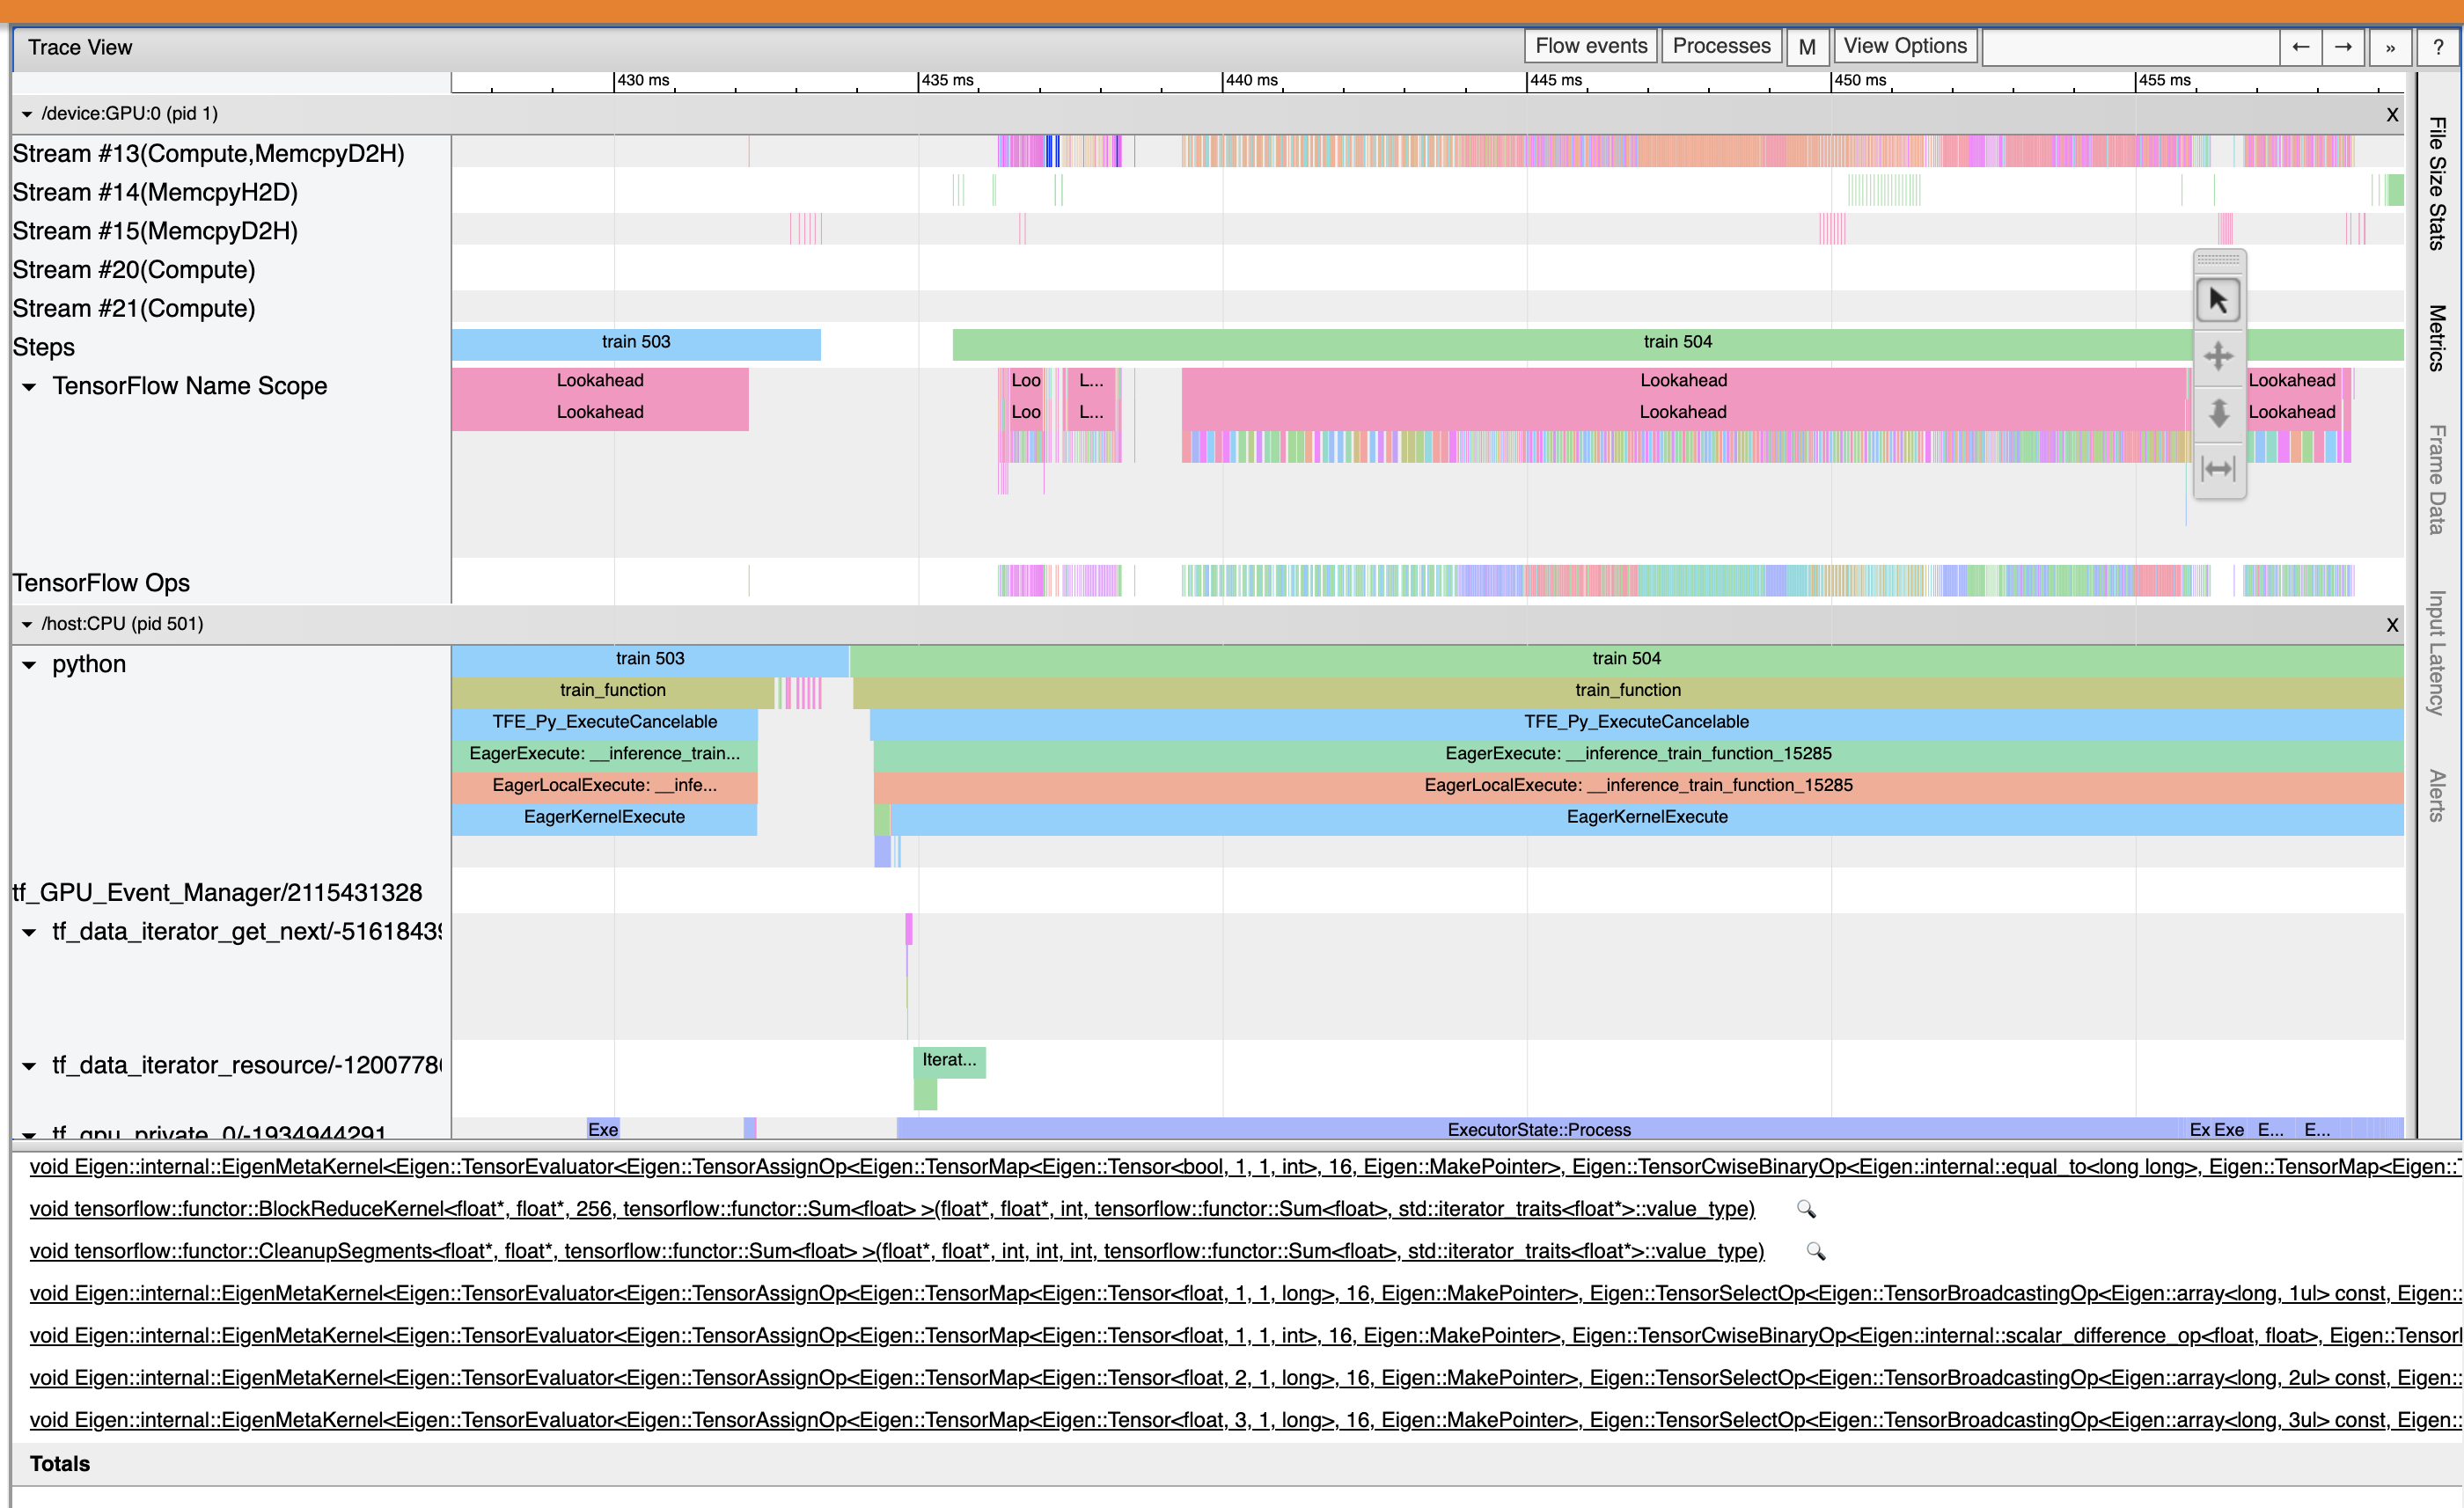Collapse the /device:GPU:0 process section

point(27,114)
